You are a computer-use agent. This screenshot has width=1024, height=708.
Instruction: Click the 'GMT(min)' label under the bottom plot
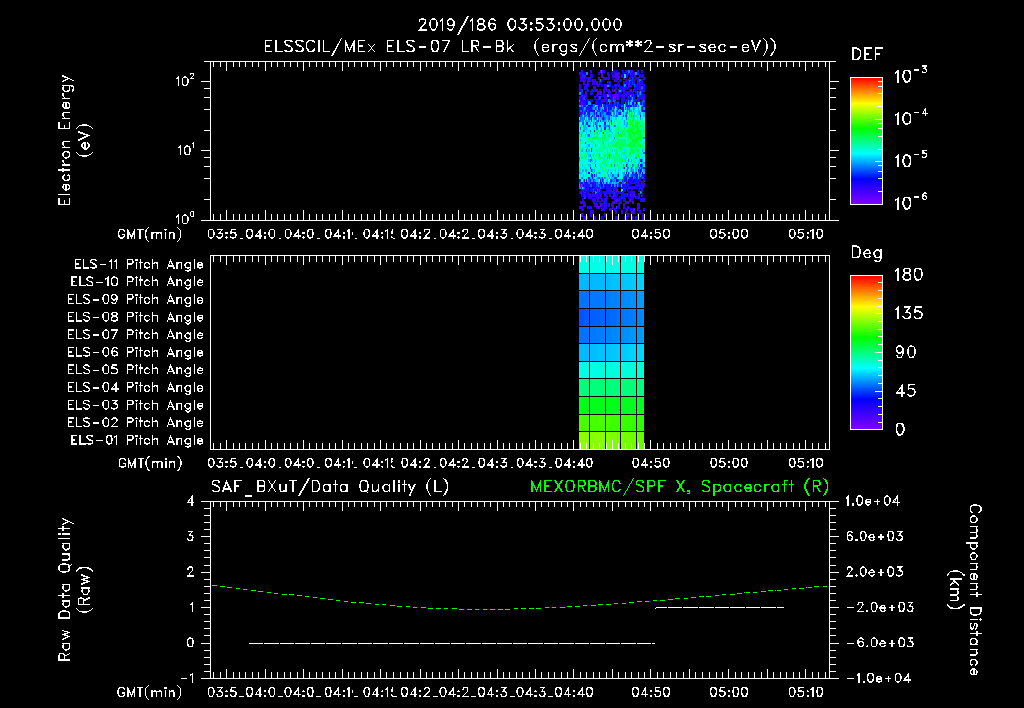tap(150, 692)
